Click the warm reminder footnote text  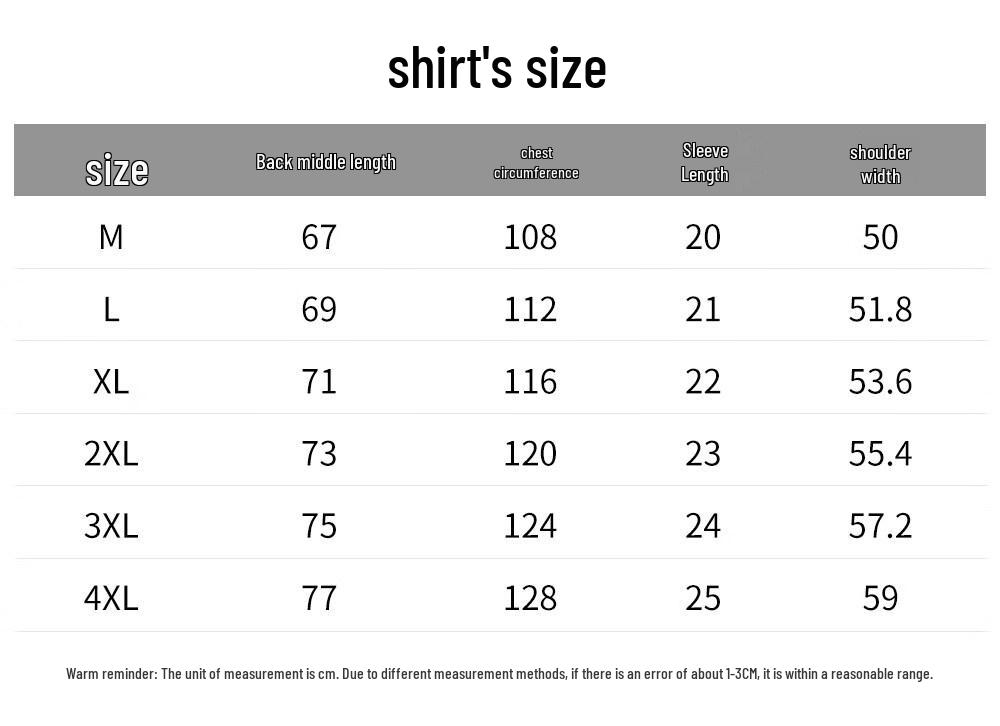pyautogui.click(x=499, y=674)
